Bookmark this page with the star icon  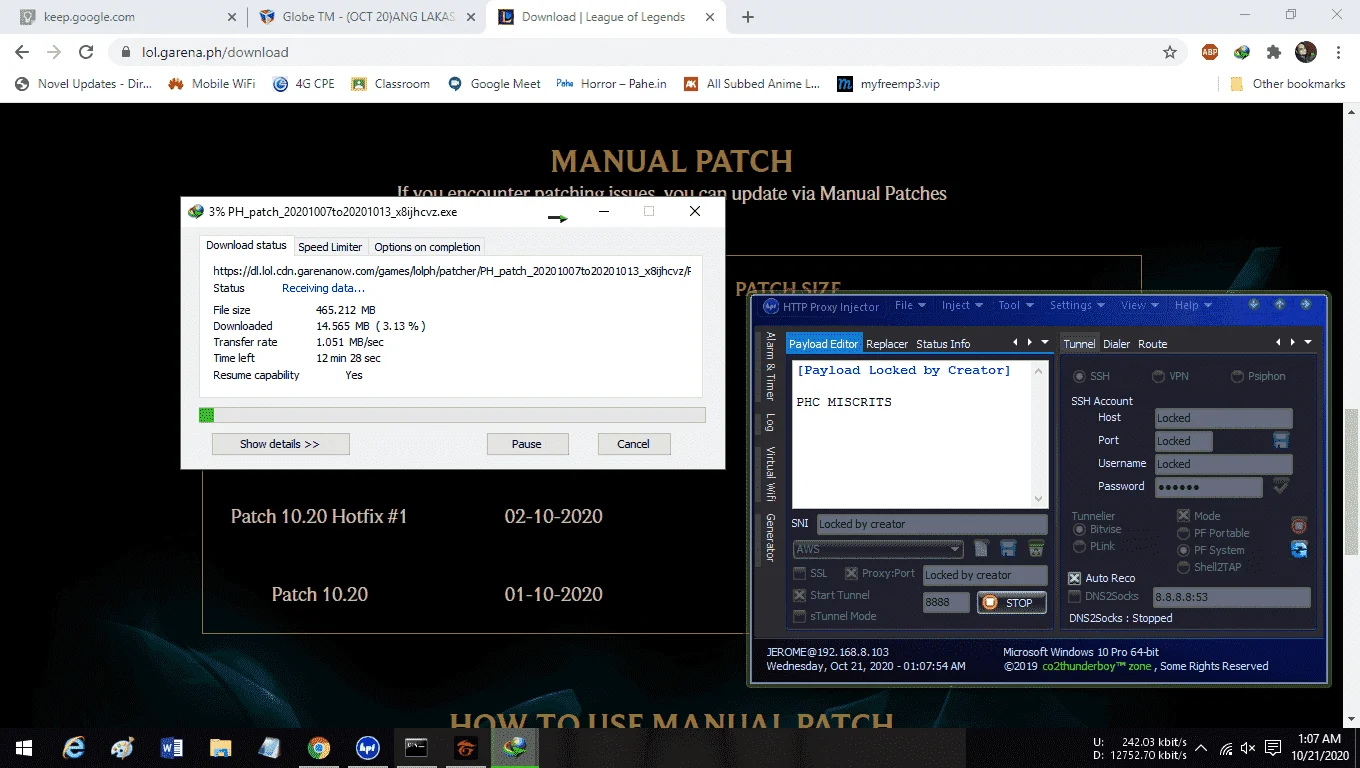tap(1169, 52)
